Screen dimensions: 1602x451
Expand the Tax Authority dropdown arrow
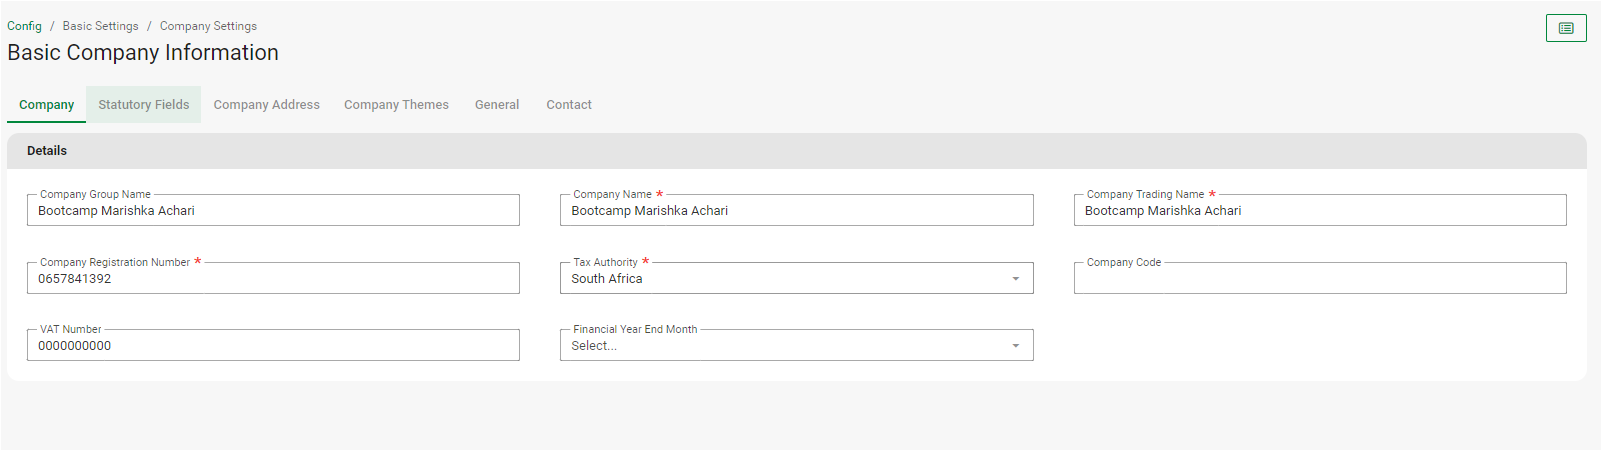click(x=1015, y=279)
